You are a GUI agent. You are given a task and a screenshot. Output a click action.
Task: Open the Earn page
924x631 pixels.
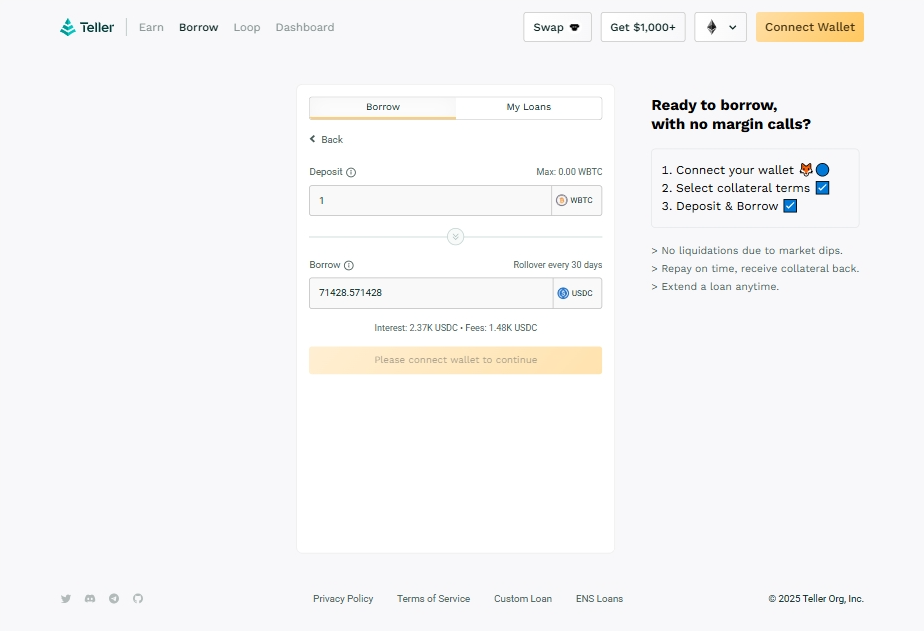point(151,27)
